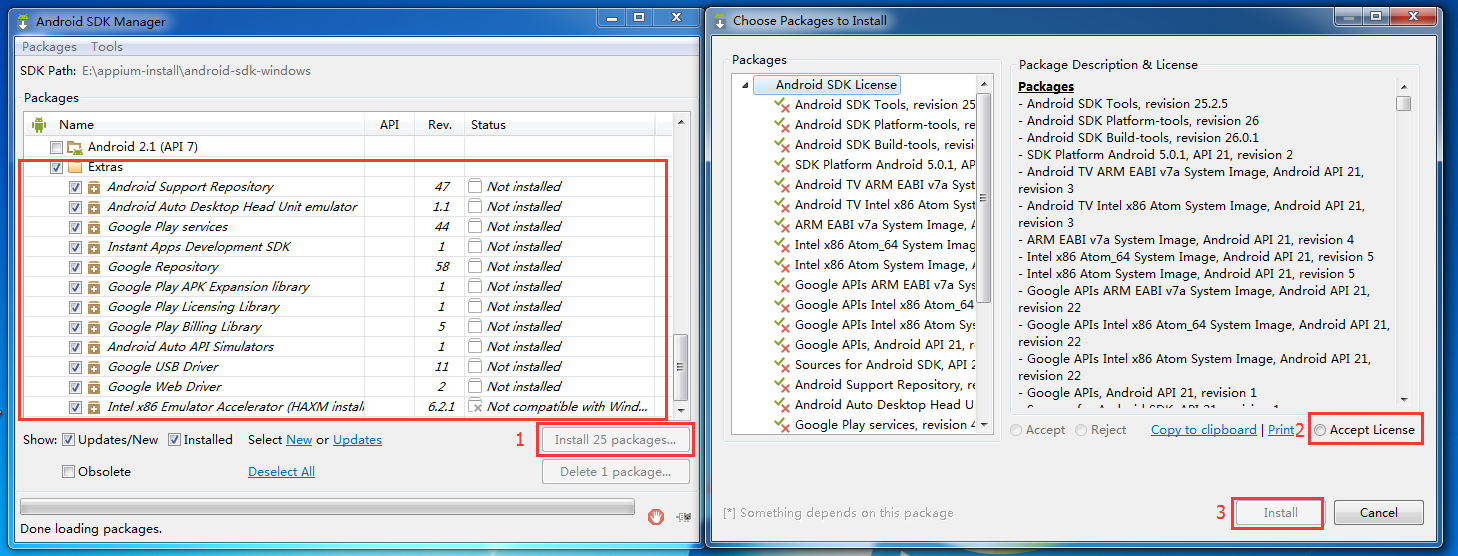
Task: Click Delete 1 package button
Action: pyautogui.click(x=616, y=472)
